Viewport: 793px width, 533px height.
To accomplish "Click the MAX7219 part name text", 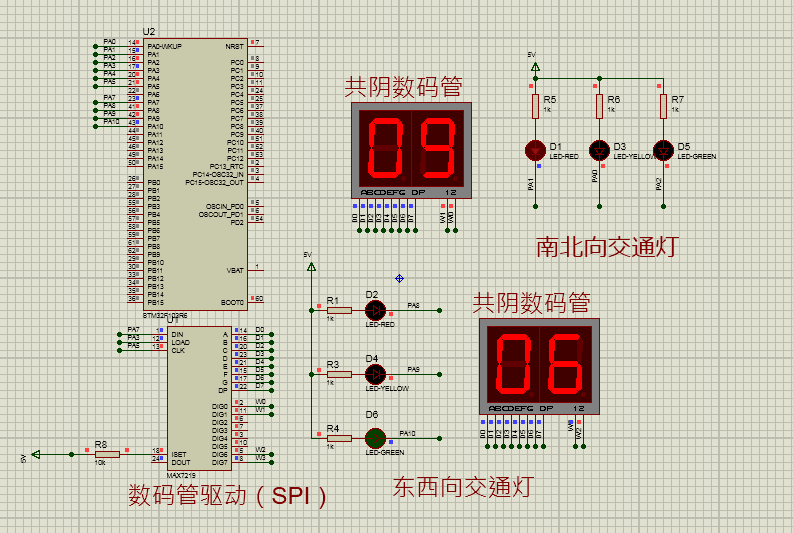I will (x=181, y=475).
